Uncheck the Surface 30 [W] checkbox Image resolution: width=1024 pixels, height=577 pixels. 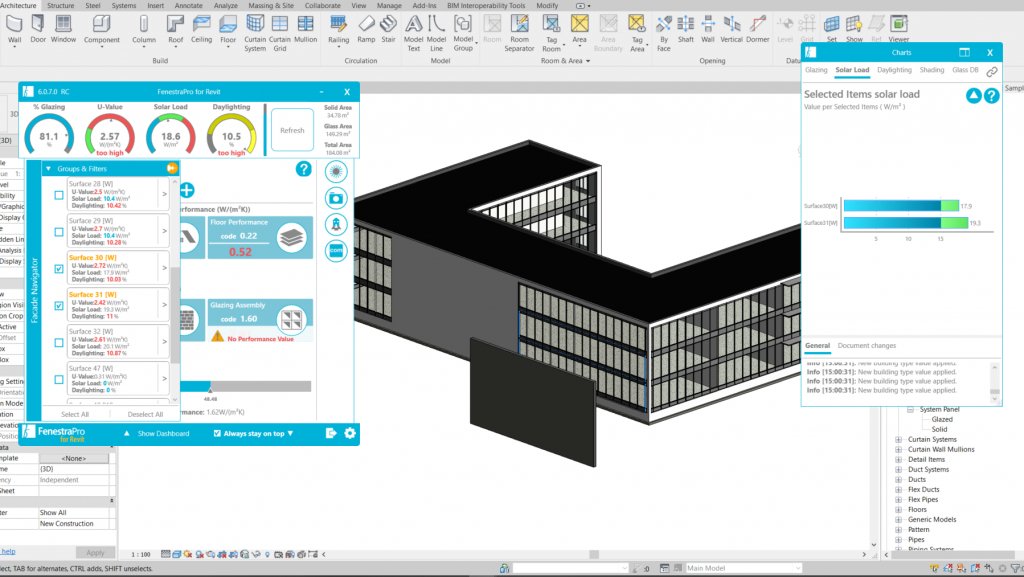tap(59, 269)
